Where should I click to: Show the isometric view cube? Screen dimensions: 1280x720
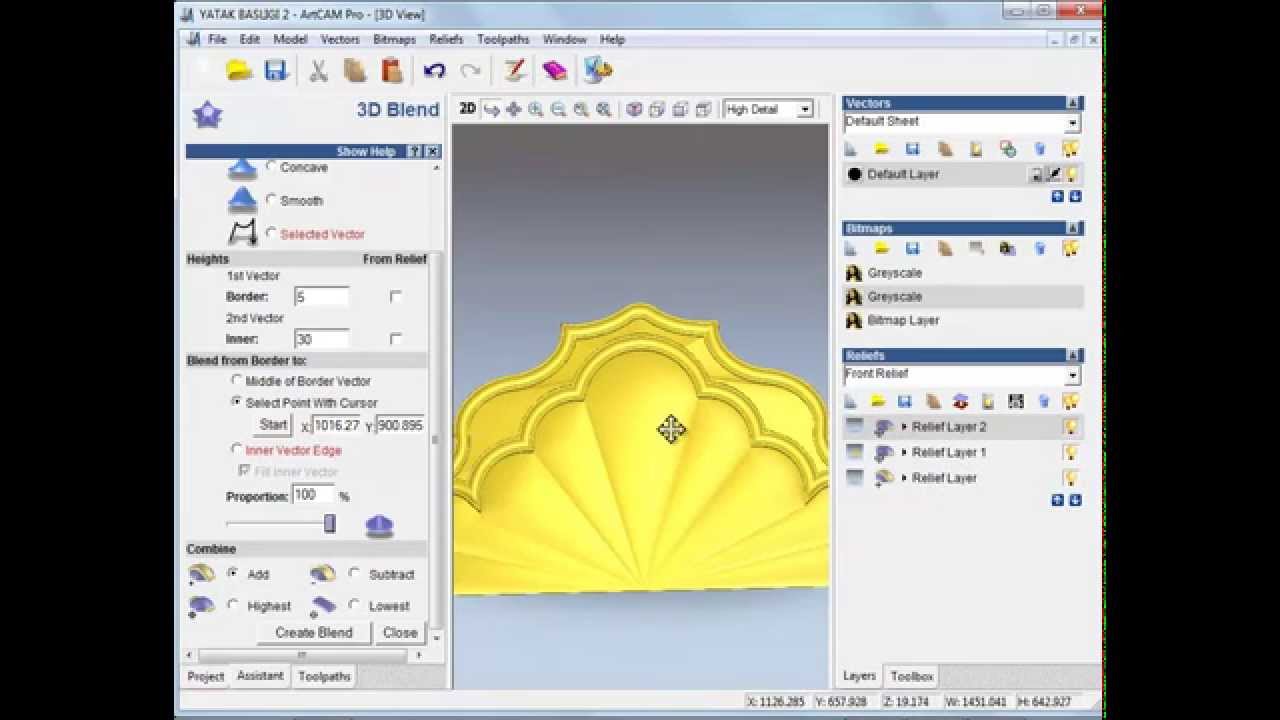pos(634,109)
